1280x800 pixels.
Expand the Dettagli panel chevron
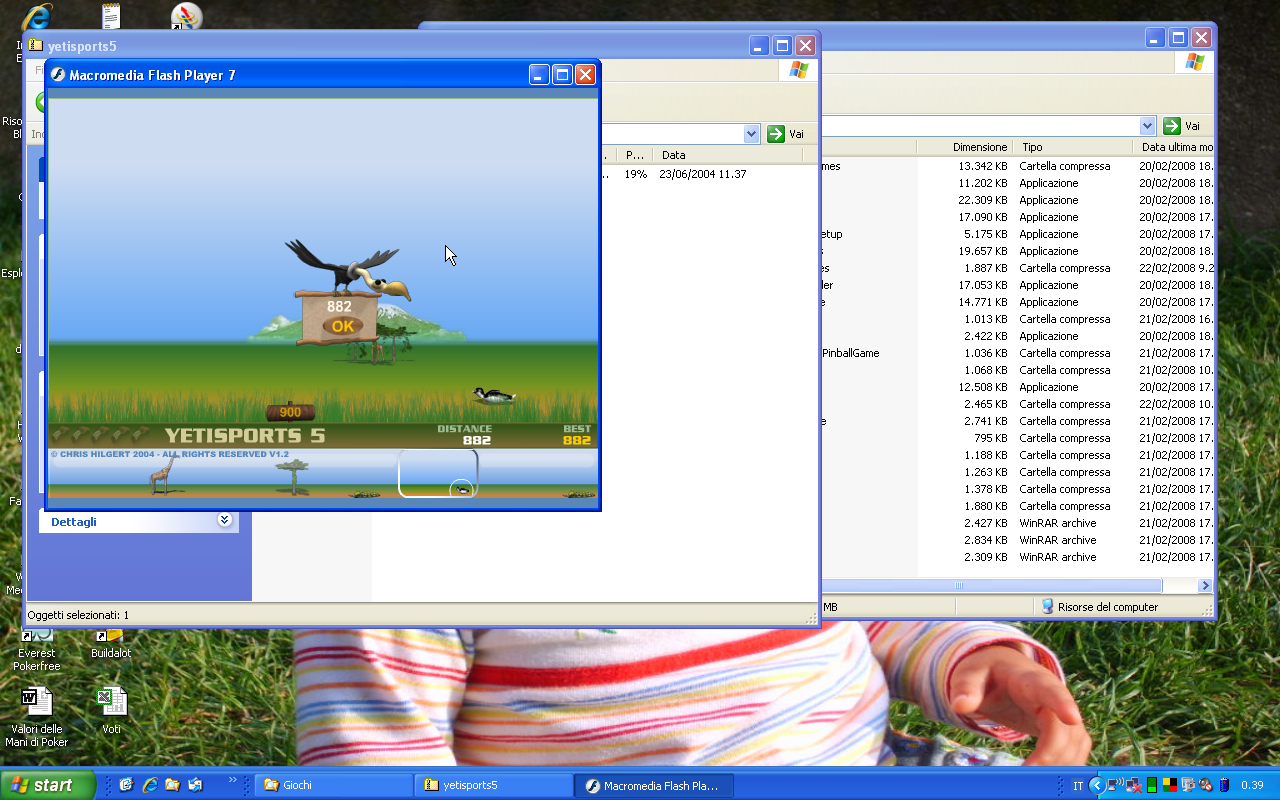224,520
